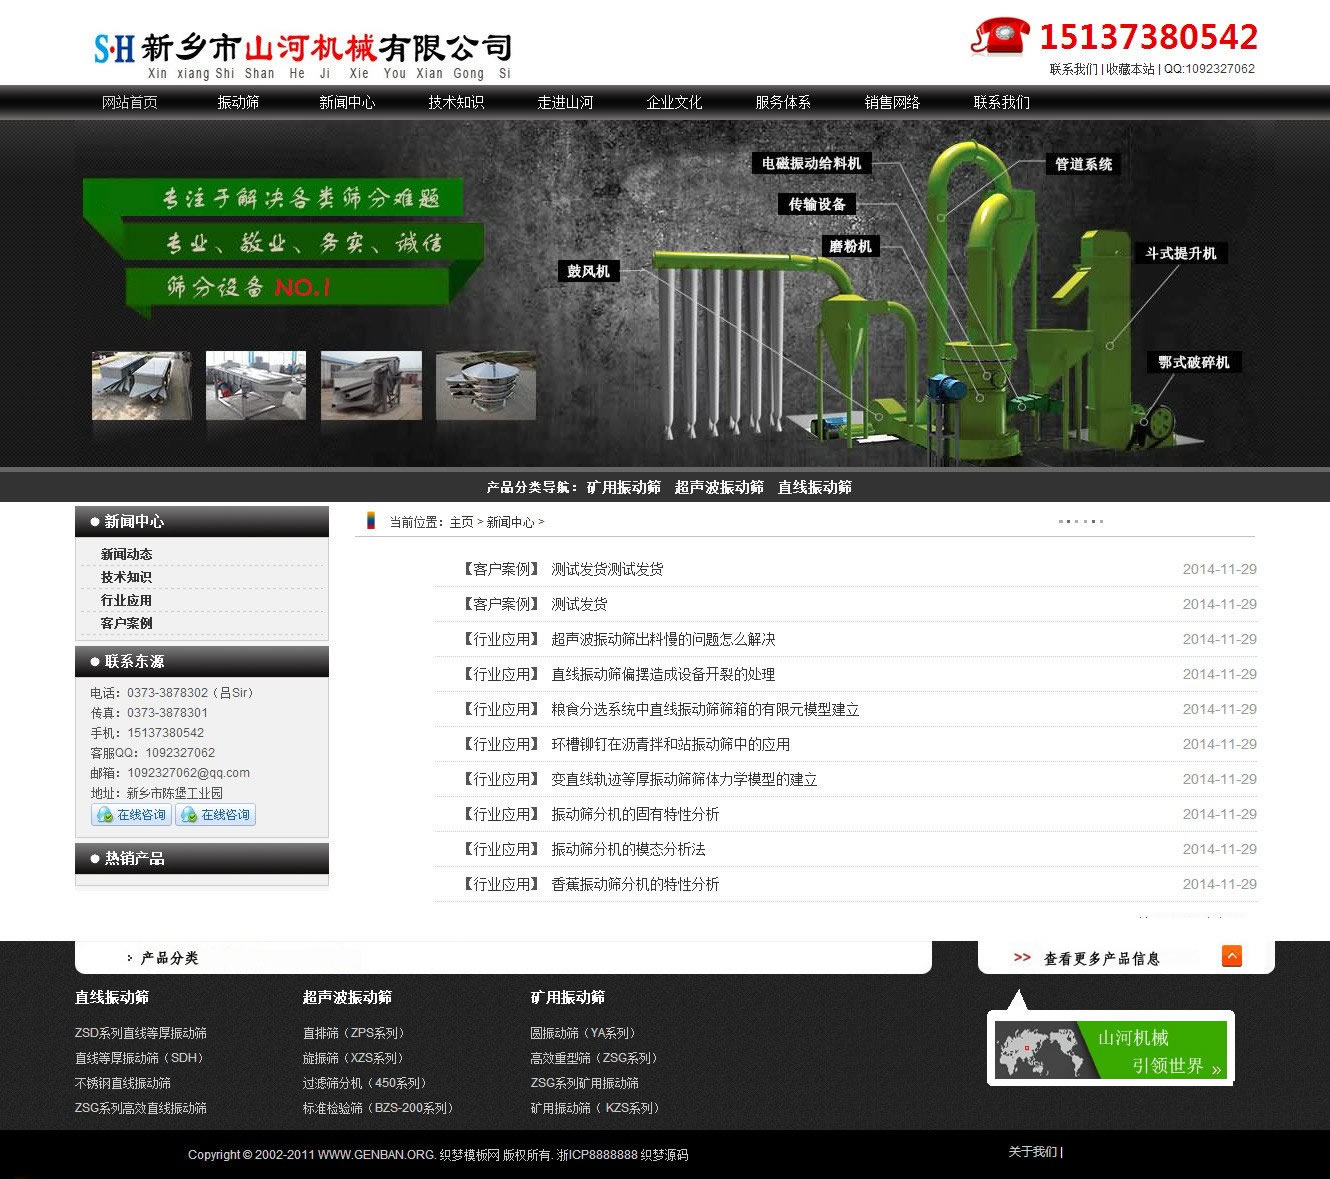Open the 振动筛 navigation item
This screenshot has height=1179, width=1330.
pyautogui.click(x=238, y=102)
